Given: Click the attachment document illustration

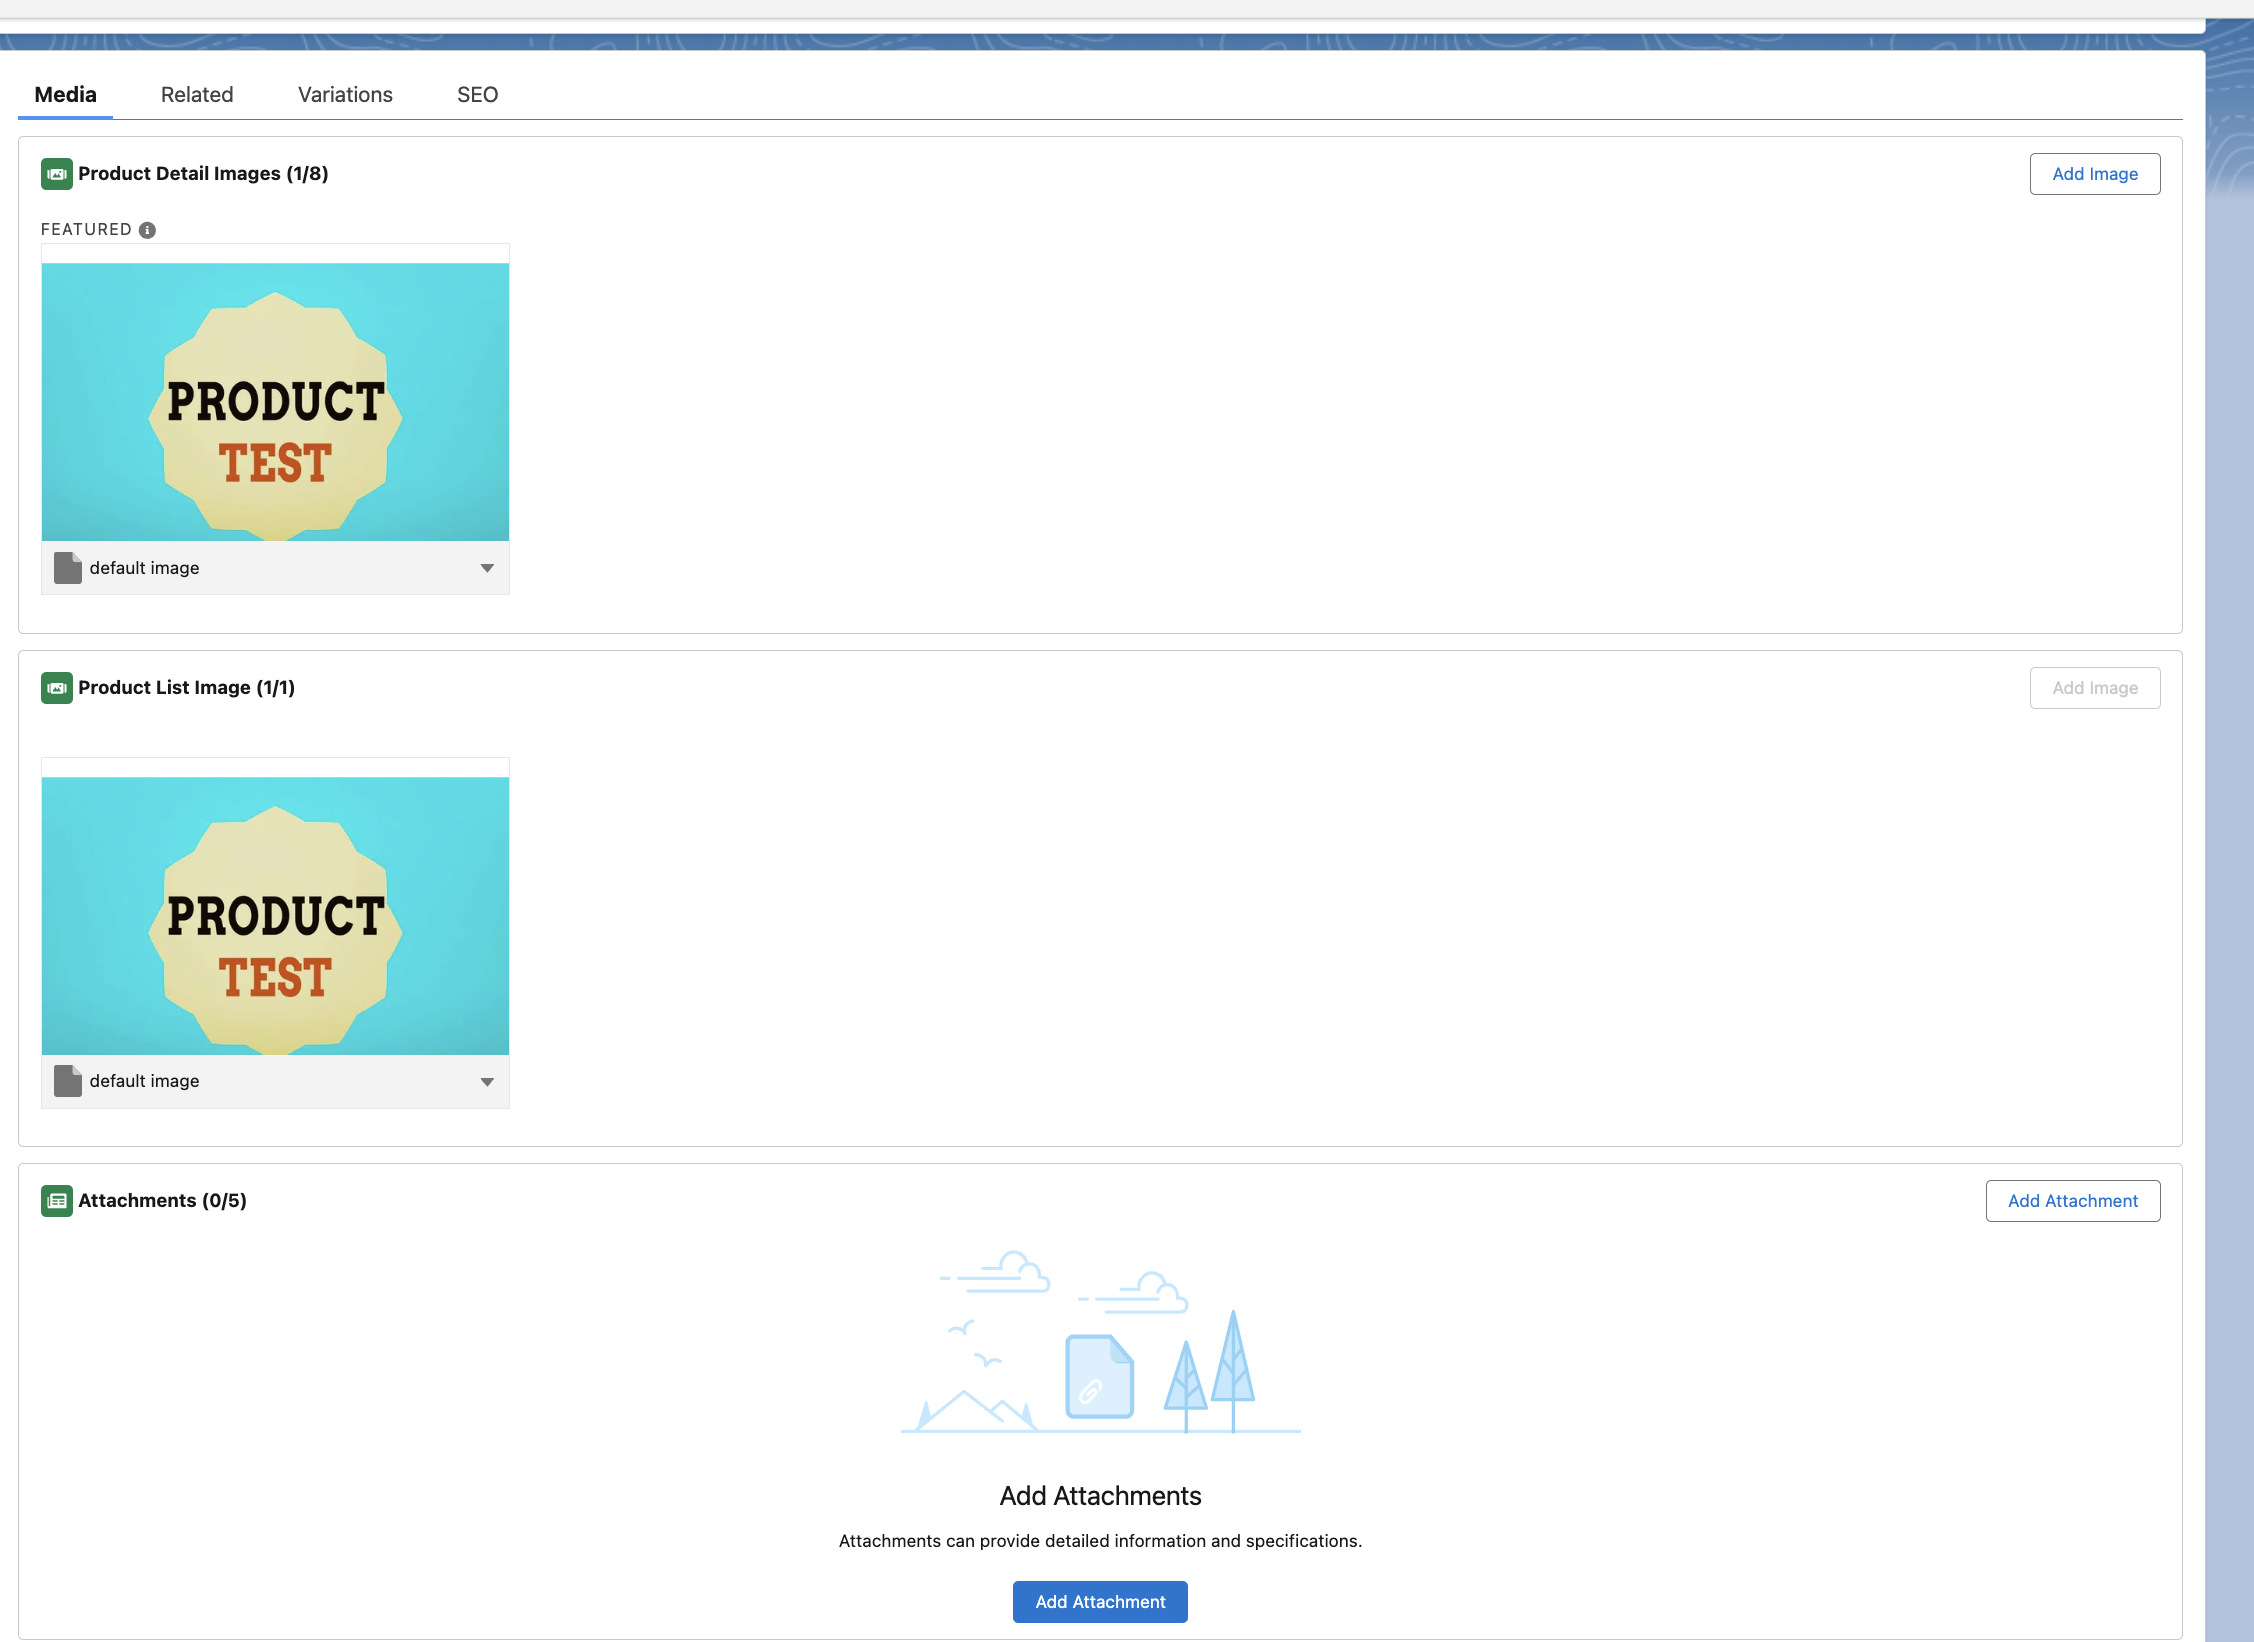Looking at the screenshot, I should tap(1099, 1377).
